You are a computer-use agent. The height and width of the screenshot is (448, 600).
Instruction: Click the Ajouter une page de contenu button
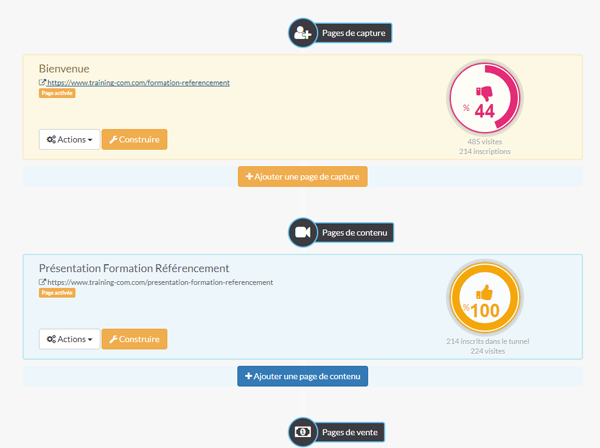(303, 376)
